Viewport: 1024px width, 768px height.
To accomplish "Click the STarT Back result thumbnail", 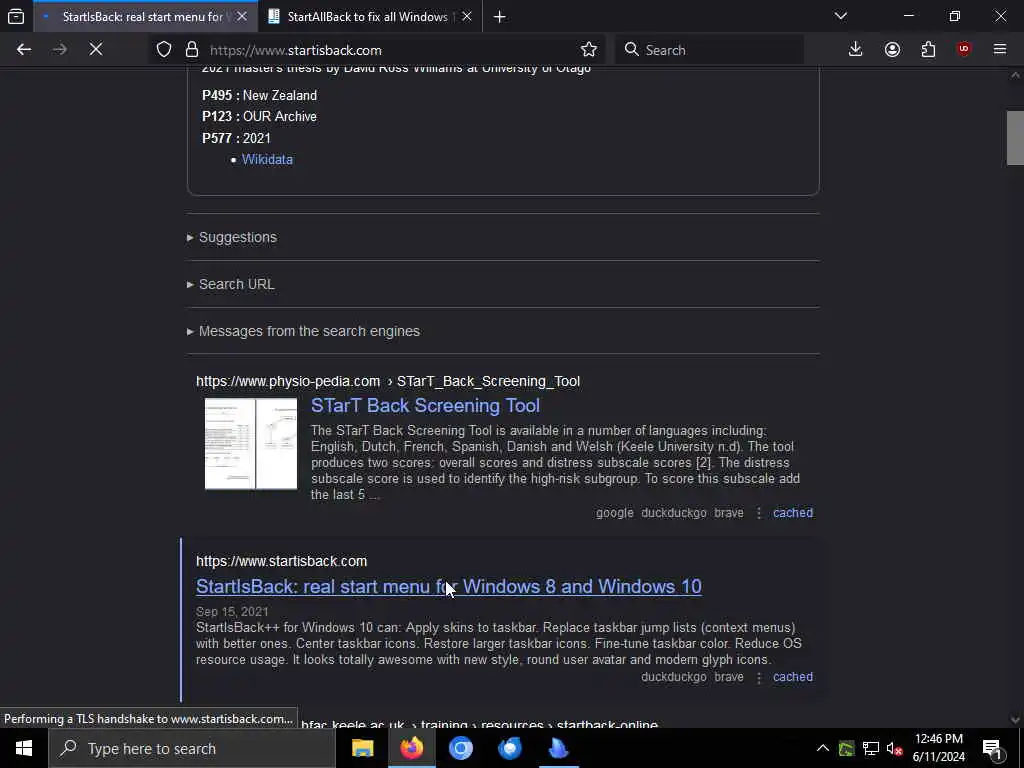I will click(x=251, y=443).
